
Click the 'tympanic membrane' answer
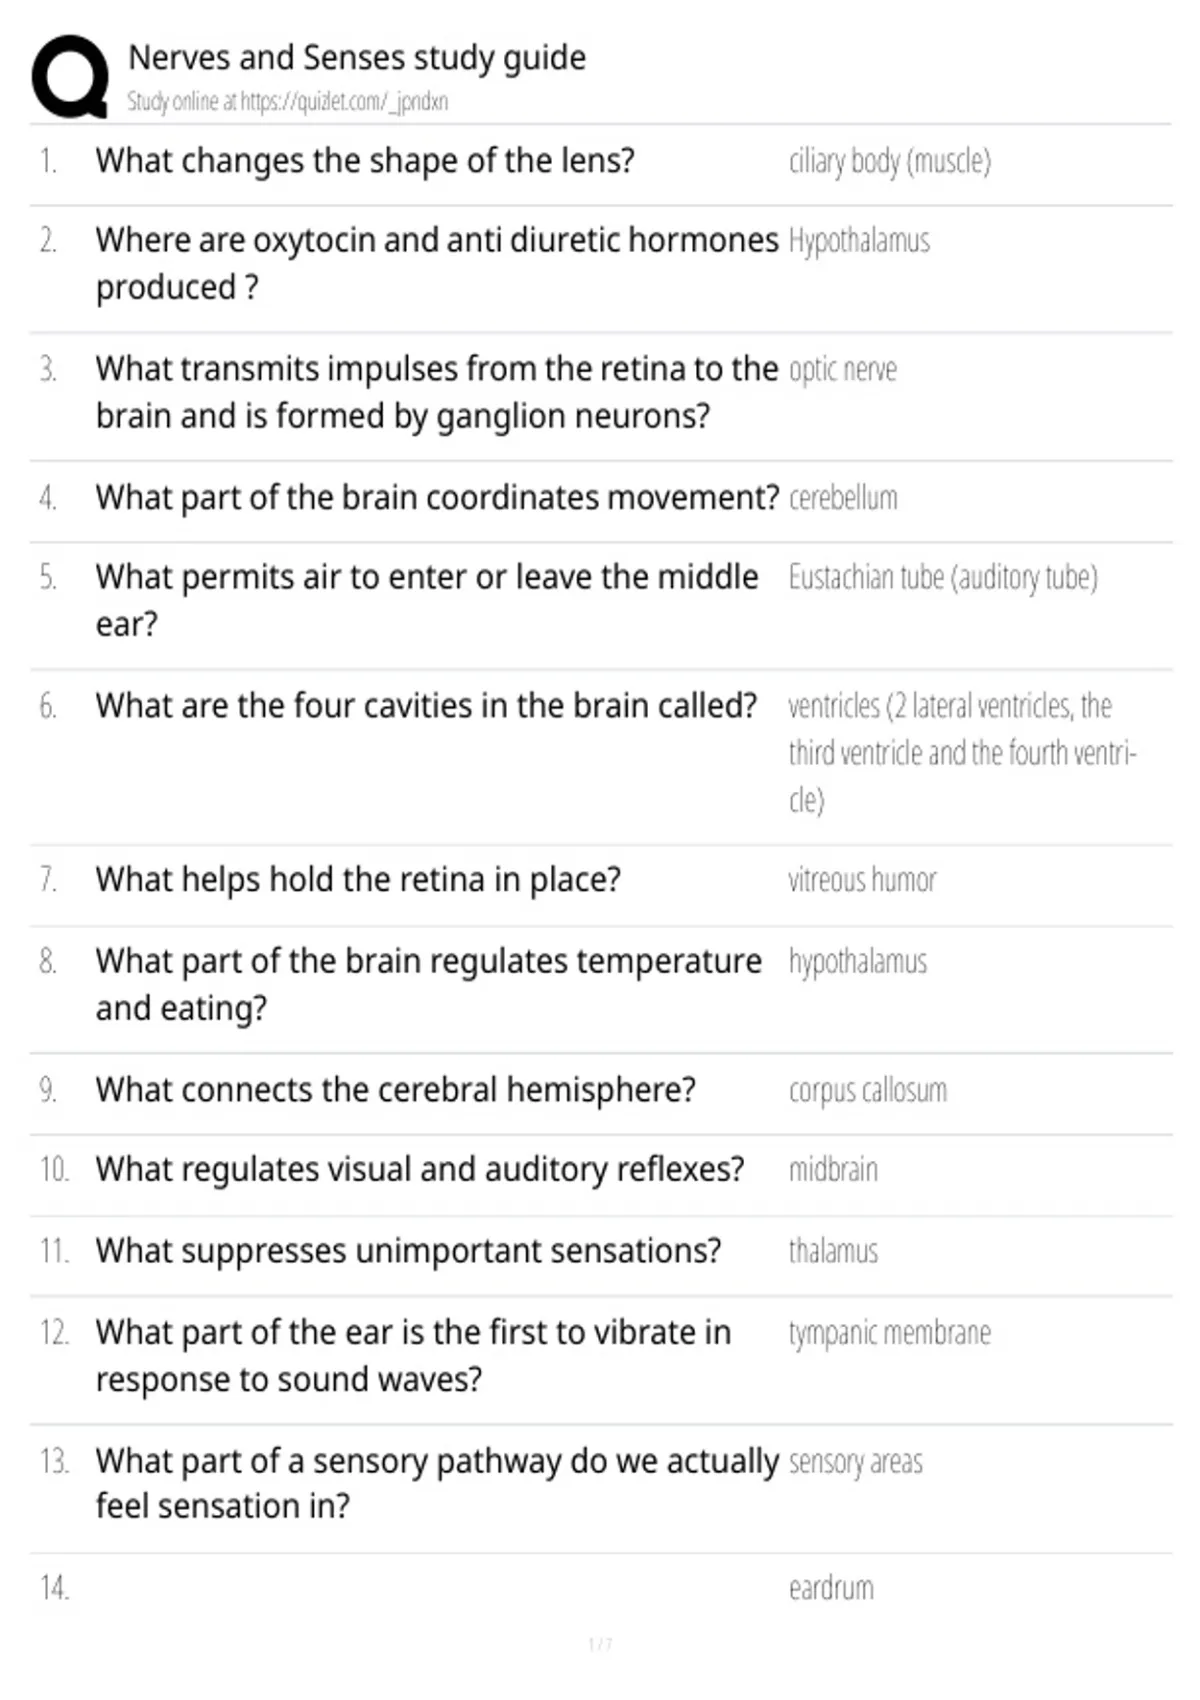click(x=890, y=1333)
